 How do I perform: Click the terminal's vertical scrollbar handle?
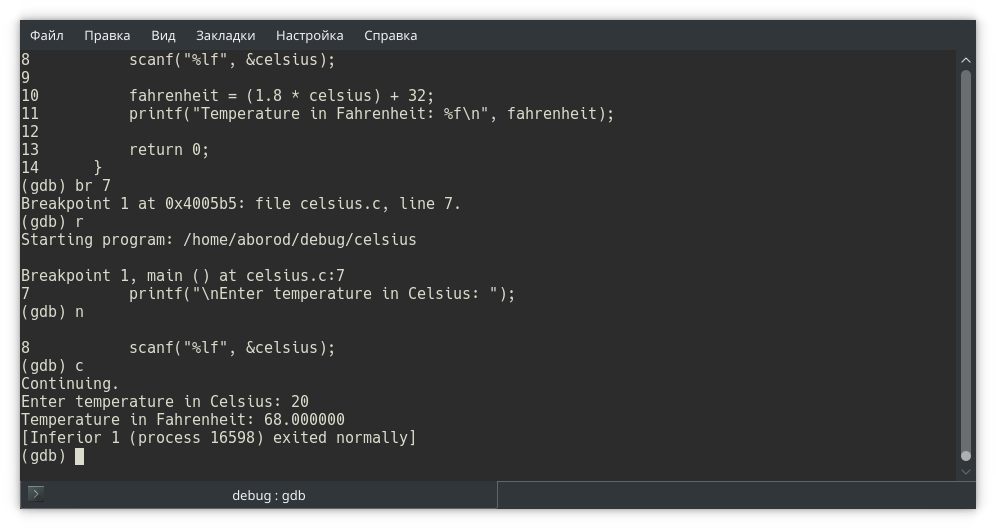point(966,260)
